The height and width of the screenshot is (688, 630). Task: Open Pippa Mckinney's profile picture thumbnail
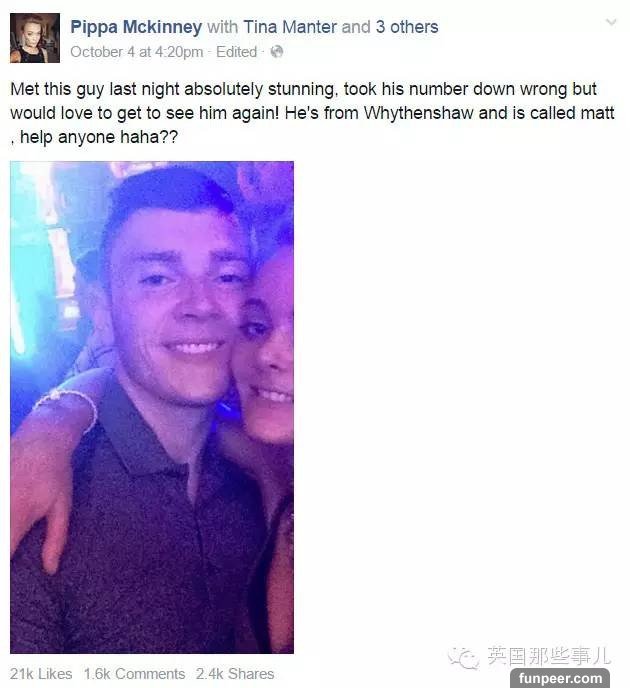35,38
